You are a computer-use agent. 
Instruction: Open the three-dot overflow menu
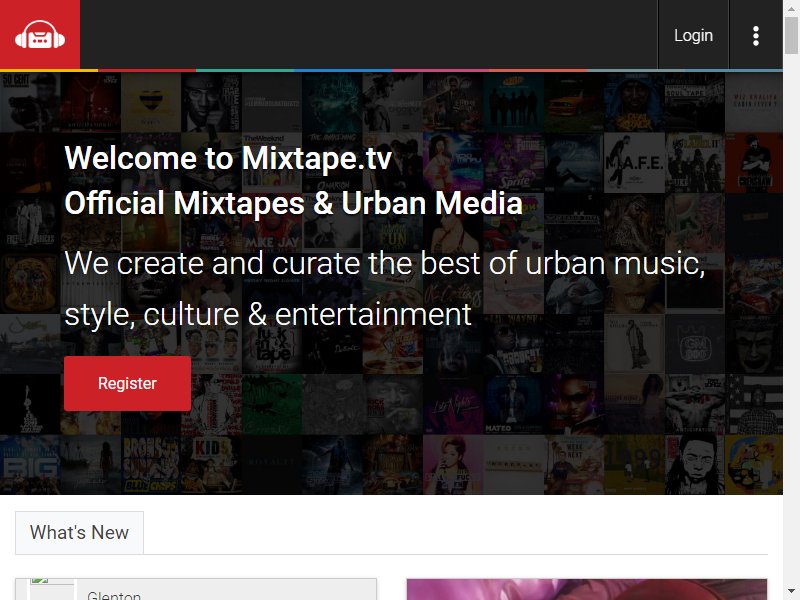[x=756, y=35]
